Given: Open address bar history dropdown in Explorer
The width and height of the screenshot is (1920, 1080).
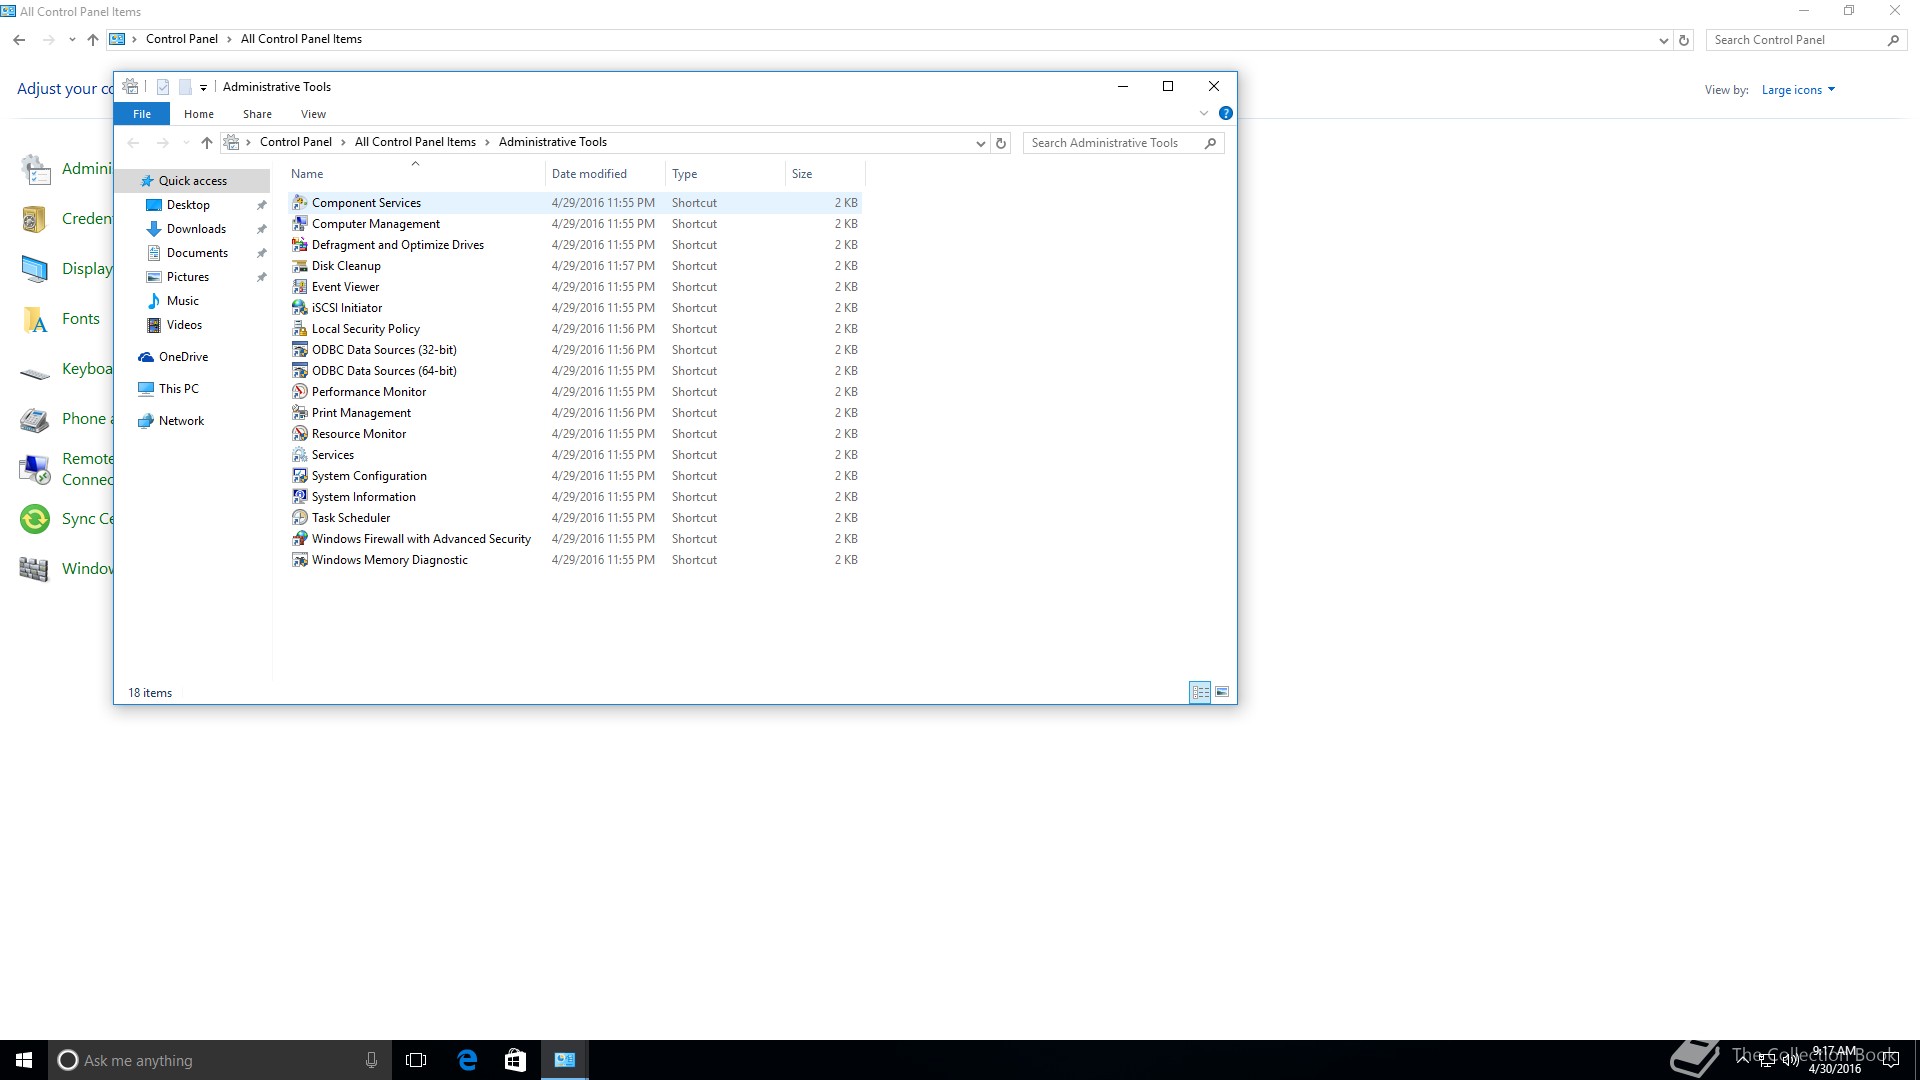Looking at the screenshot, I should point(980,143).
